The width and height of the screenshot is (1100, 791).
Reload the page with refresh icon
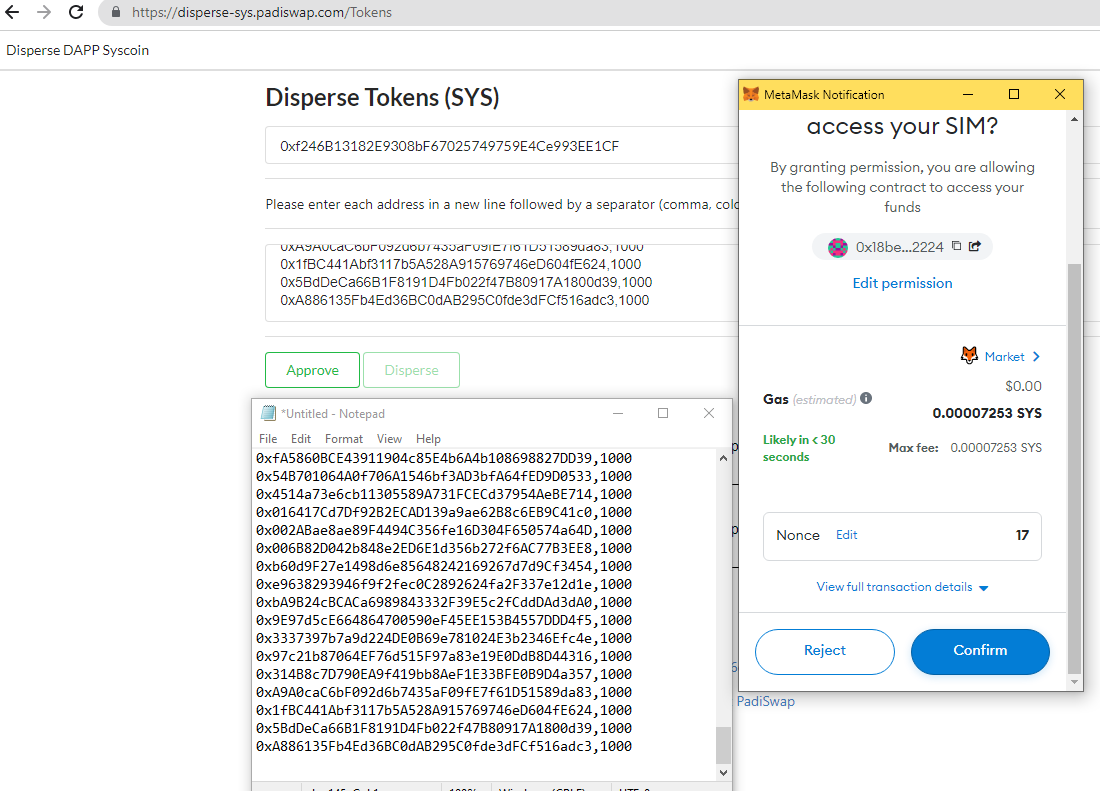tap(76, 12)
